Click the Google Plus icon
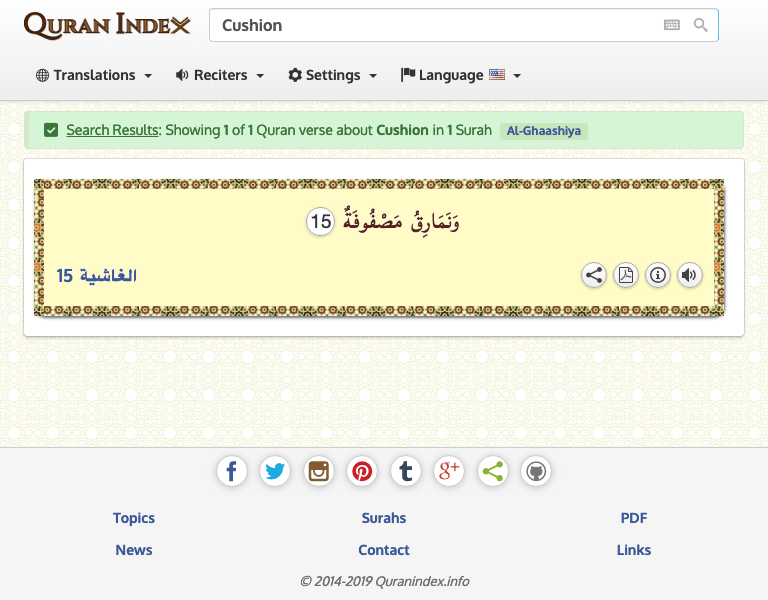Screen dimensions: 768x600 pos(449,471)
